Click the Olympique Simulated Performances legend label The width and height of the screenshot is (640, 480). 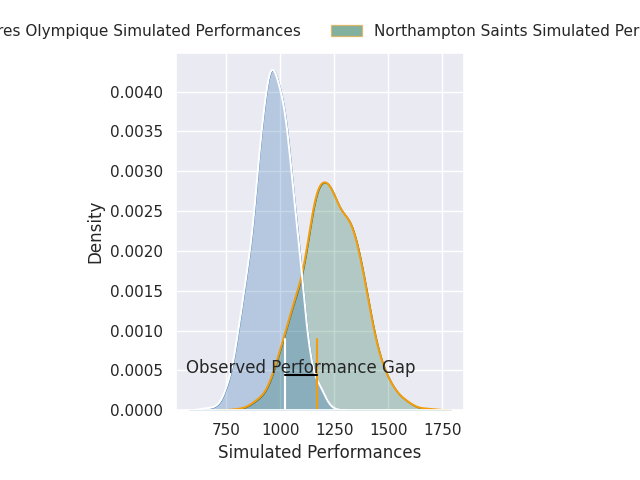pos(150,31)
